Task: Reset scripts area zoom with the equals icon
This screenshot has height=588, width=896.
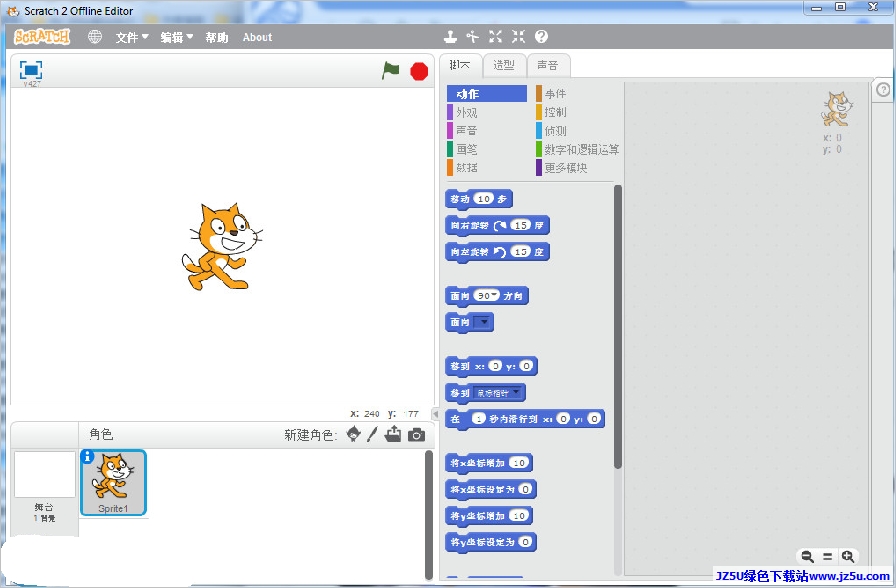Action: coord(827,557)
